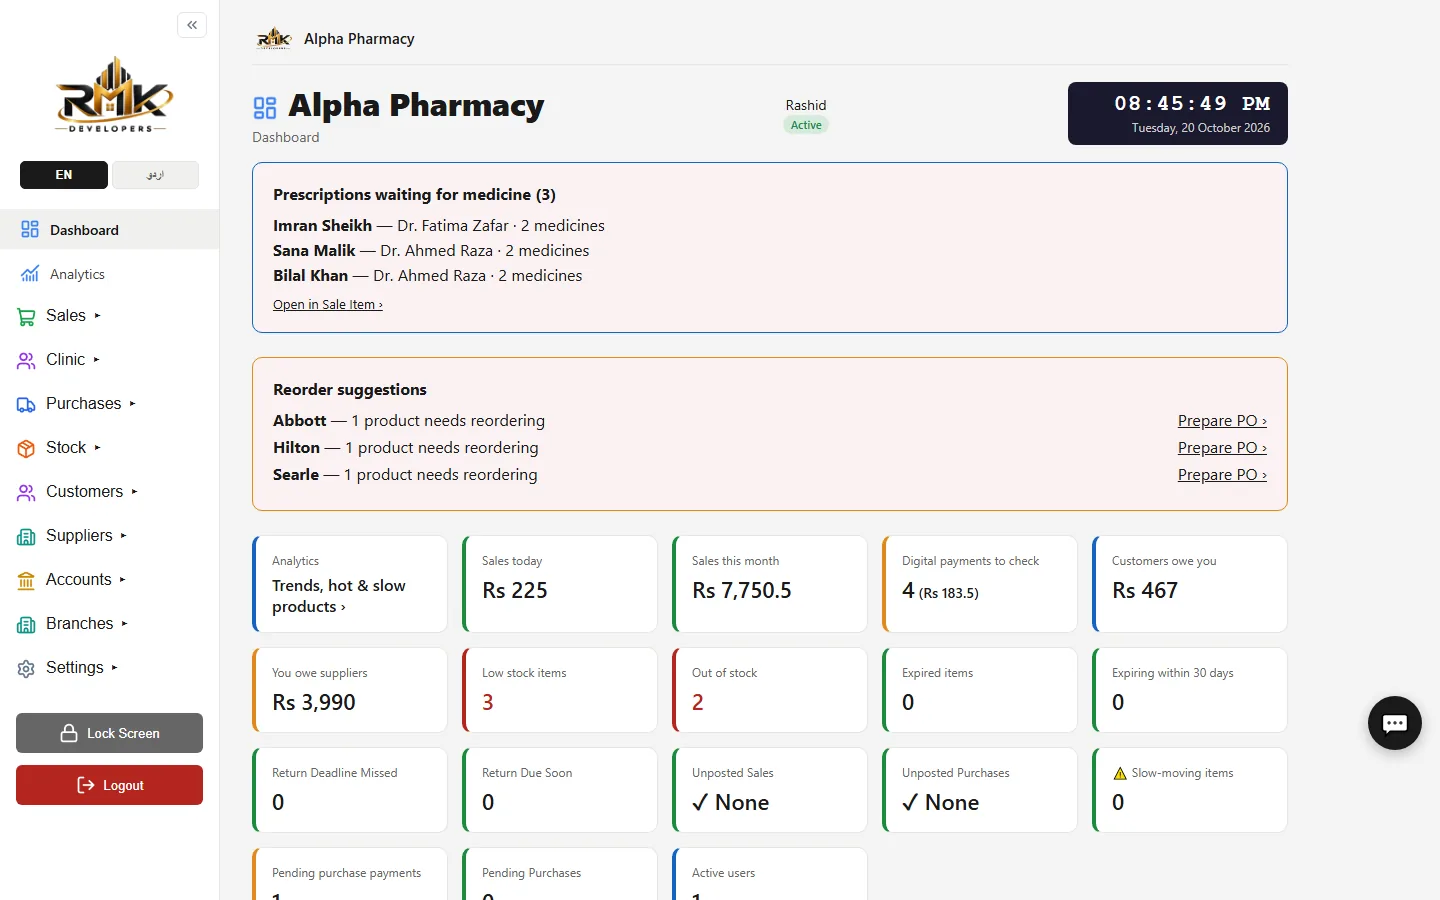Open the Unposted Purchases card
The width and height of the screenshot is (1440, 900).
click(980, 790)
